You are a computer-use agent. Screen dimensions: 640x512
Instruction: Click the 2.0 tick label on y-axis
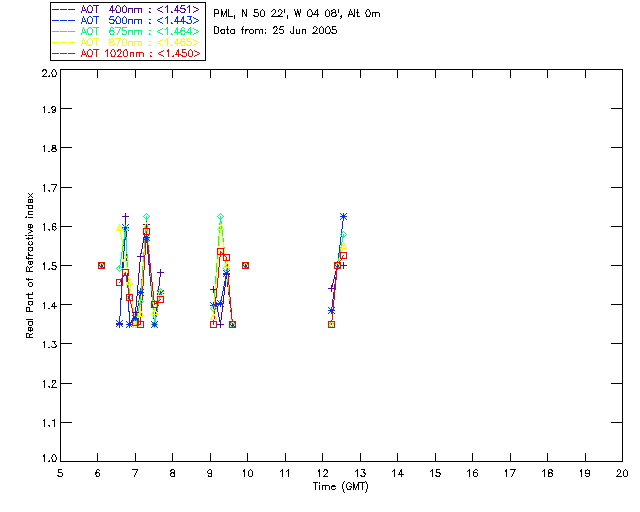click(48, 74)
